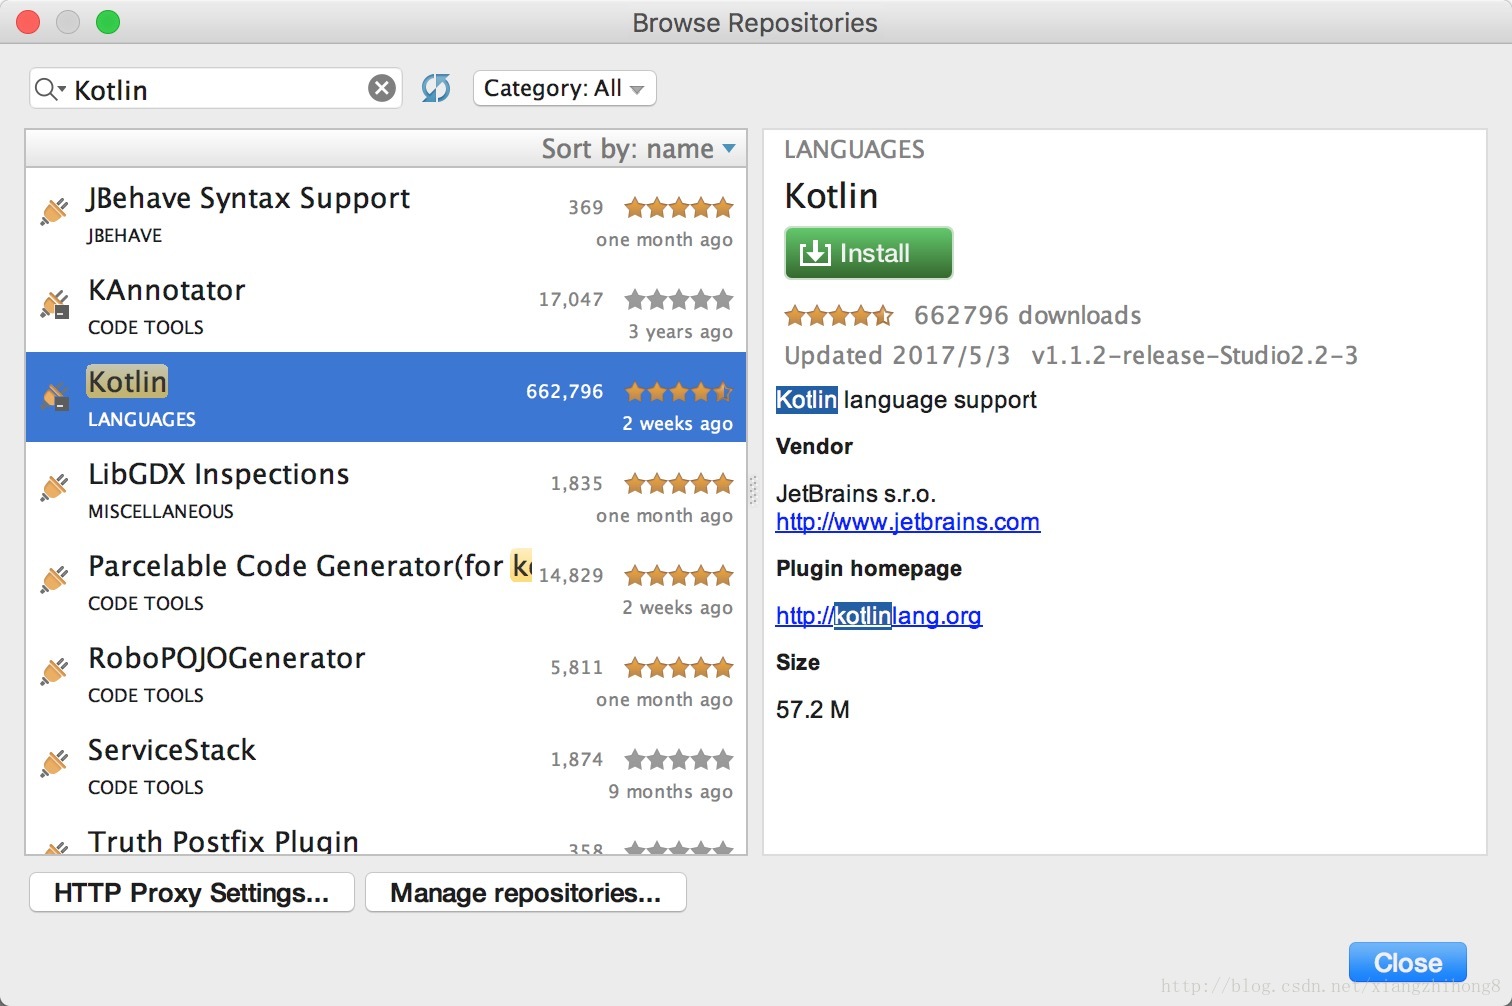Click the refresh repositories icon
Screen dimensions: 1512x1006
coord(436,88)
